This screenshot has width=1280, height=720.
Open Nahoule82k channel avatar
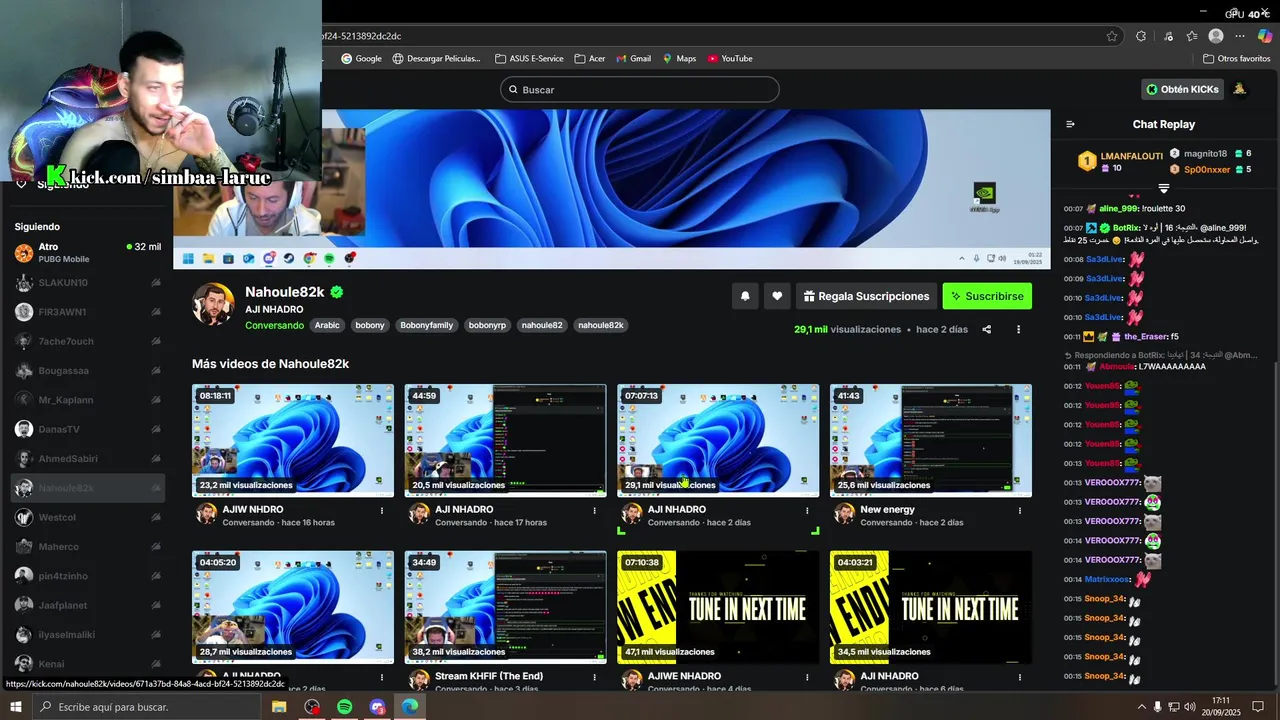tap(213, 304)
